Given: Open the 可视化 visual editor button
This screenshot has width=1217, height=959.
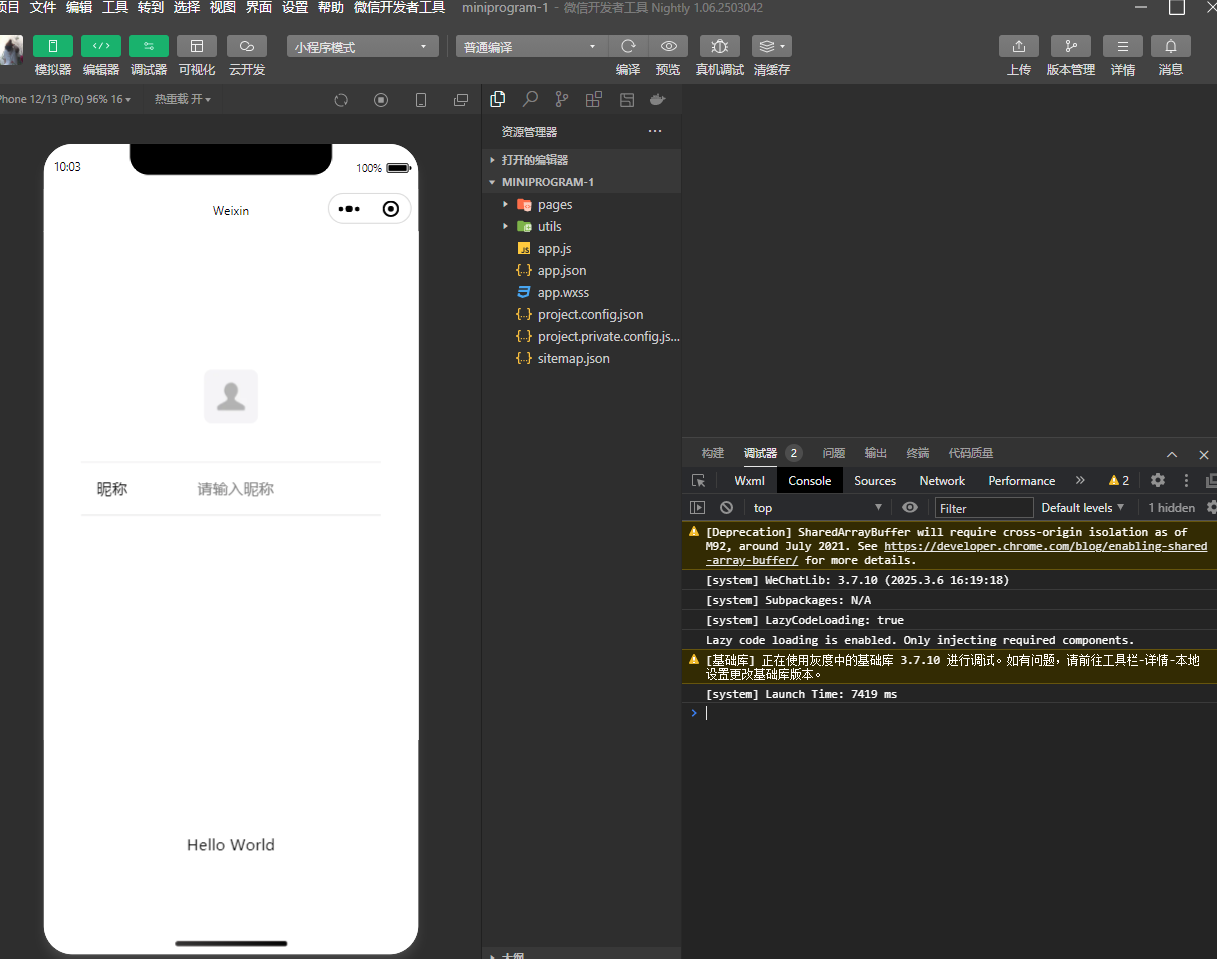Looking at the screenshot, I should (x=197, y=46).
